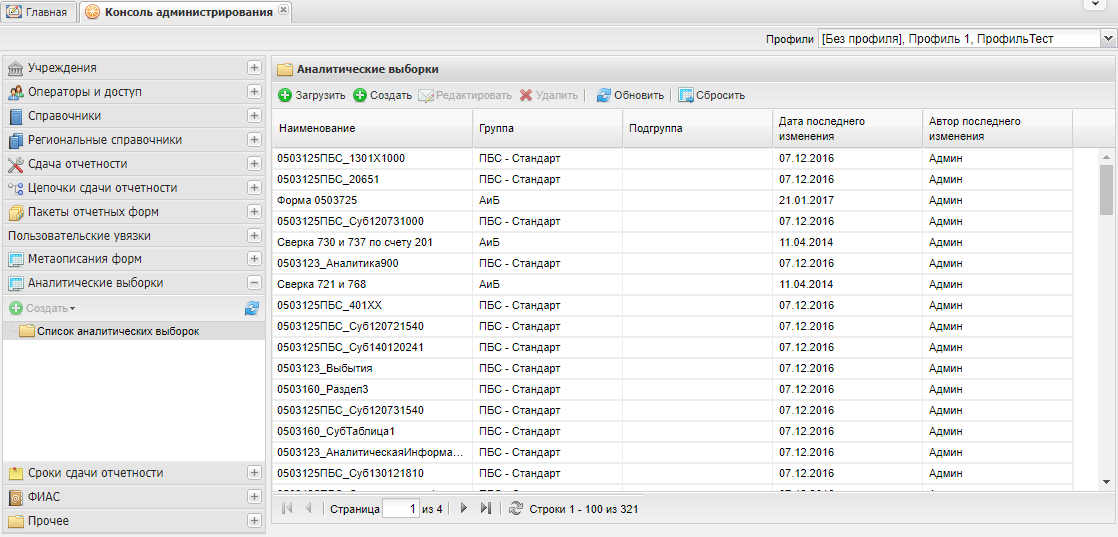Image resolution: width=1118 pixels, height=537 pixels.
Task: Select Список аналитических выборок tree item
Action: [117, 331]
